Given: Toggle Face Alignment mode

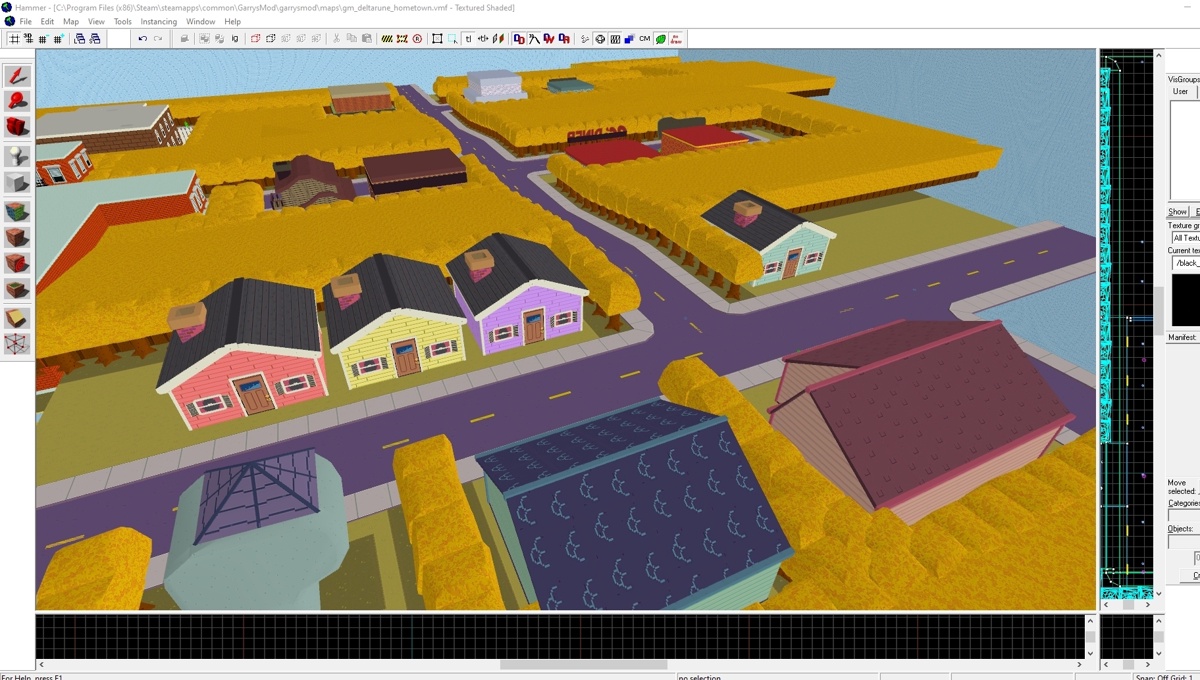Looking at the screenshot, I should tap(498, 39).
